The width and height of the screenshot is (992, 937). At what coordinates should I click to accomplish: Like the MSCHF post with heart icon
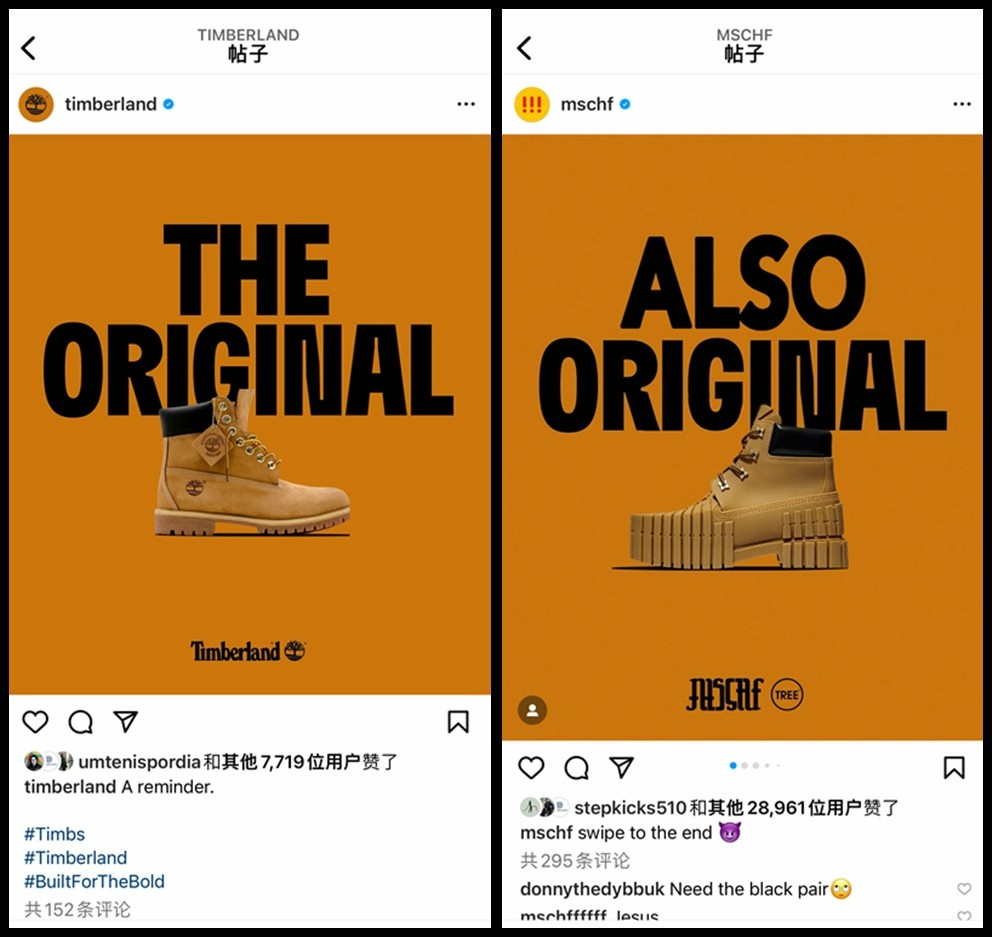(x=531, y=767)
